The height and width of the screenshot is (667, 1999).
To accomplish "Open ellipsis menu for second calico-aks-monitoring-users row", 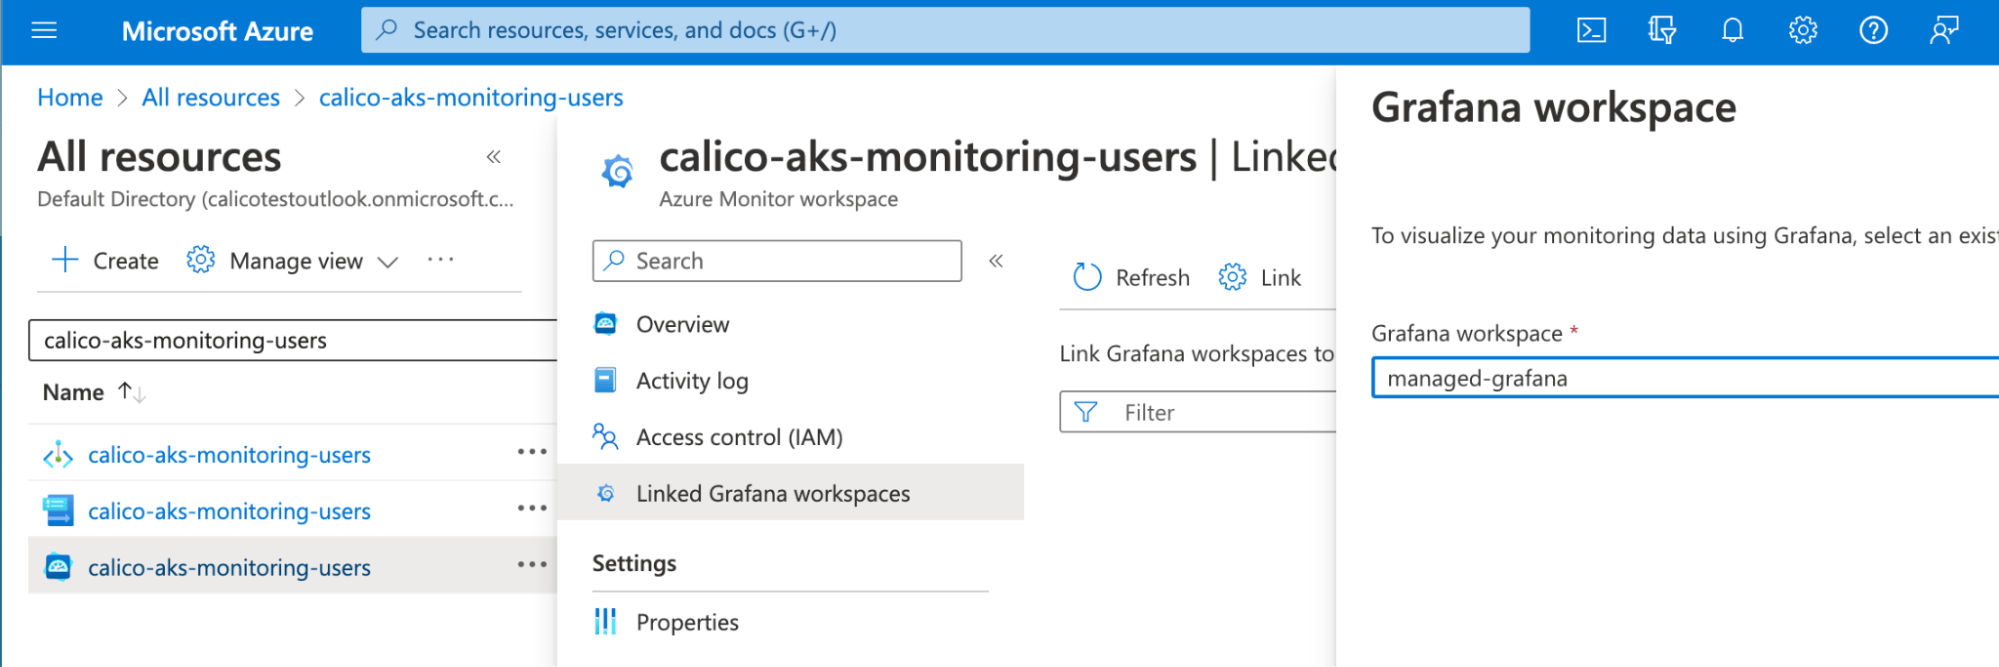I will (x=532, y=508).
